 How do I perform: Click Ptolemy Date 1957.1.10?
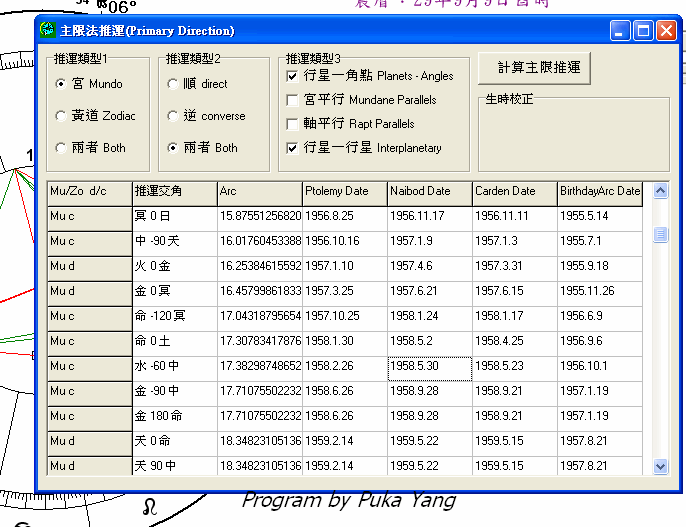pyautogui.click(x=345, y=269)
